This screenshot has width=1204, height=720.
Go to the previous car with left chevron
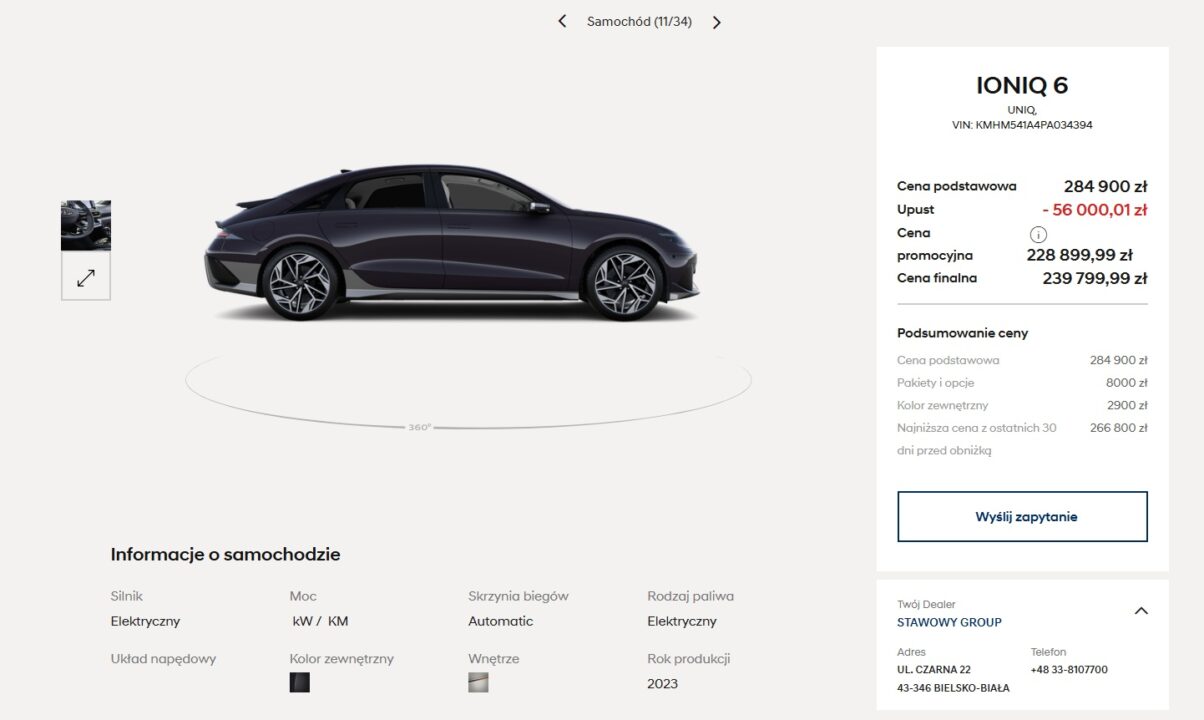[562, 21]
